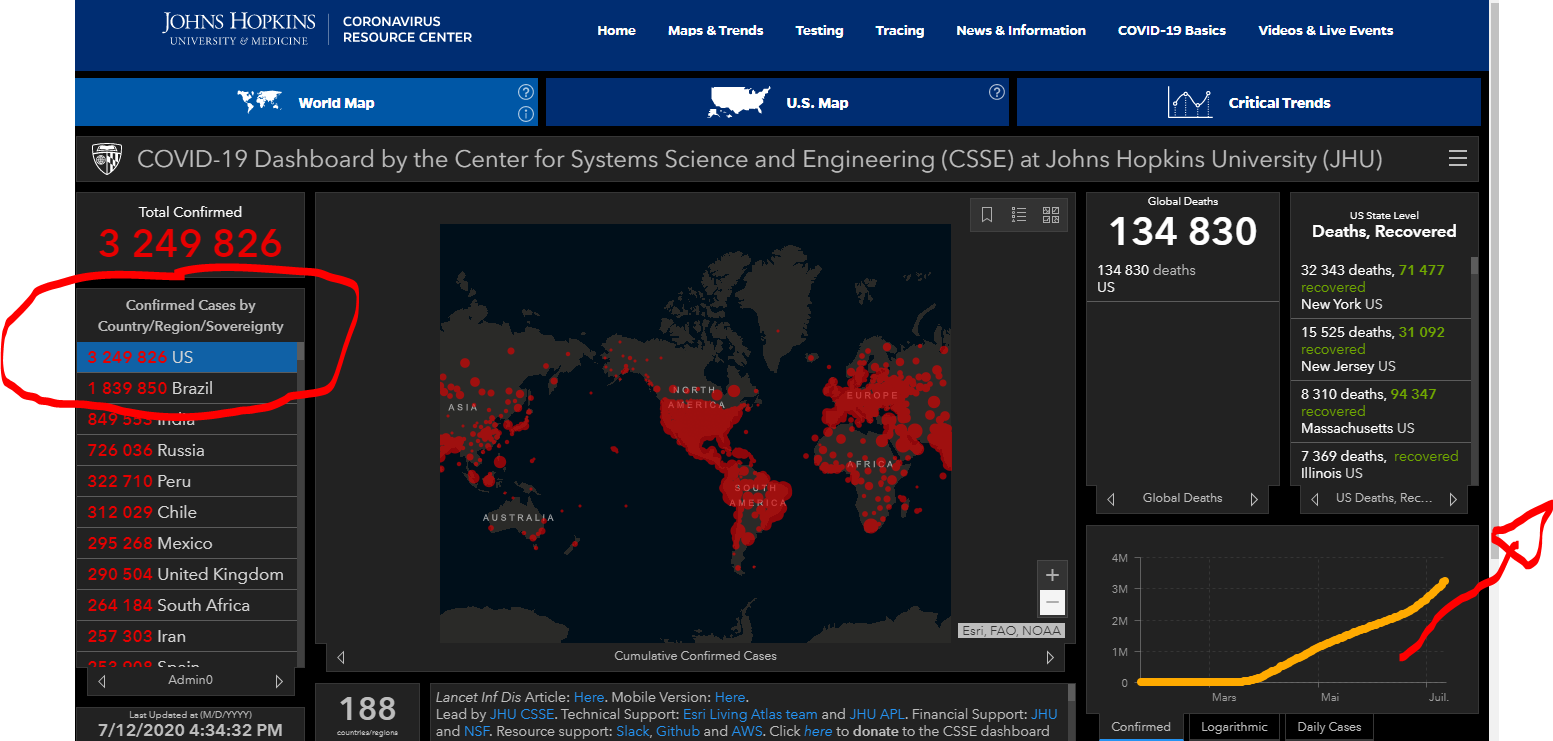Screen dimensions: 1553x741
Task: Click right arrow beside Cumulative Confirmed Cases
Action: (x=1050, y=657)
